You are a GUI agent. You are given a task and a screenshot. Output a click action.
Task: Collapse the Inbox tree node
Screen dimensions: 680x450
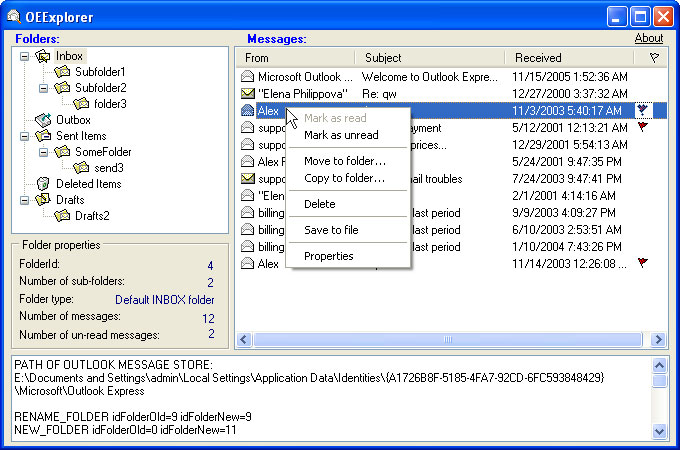click(x=25, y=56)
